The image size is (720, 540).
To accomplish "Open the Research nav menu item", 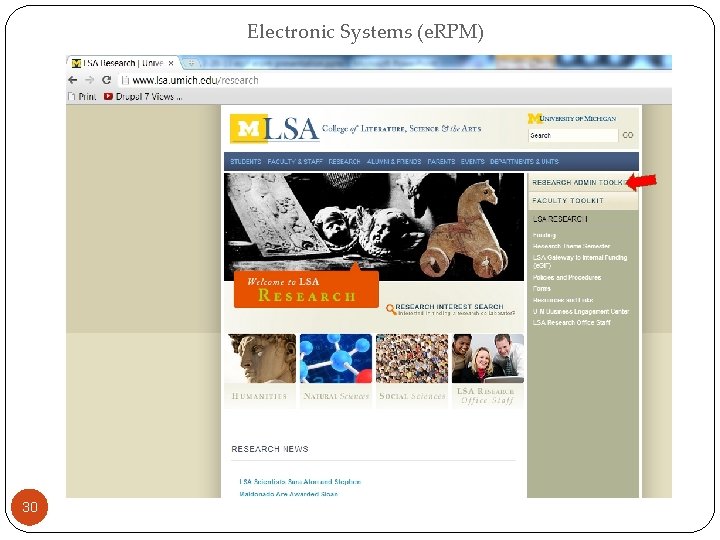I will (x=344, y=162).
